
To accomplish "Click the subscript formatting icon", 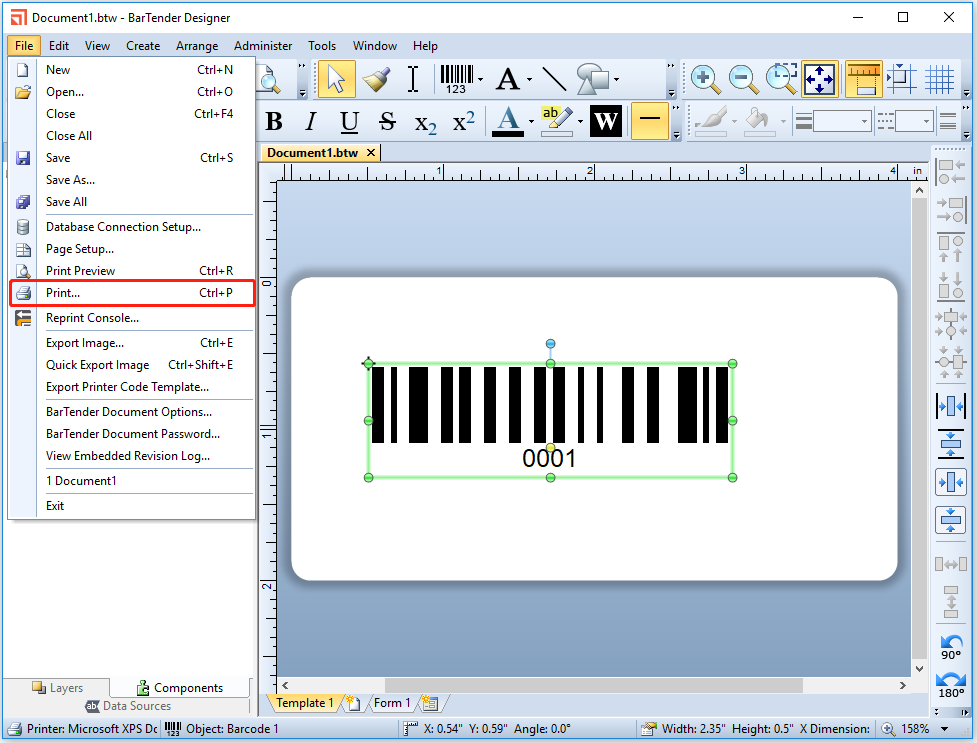I will 426,122.
